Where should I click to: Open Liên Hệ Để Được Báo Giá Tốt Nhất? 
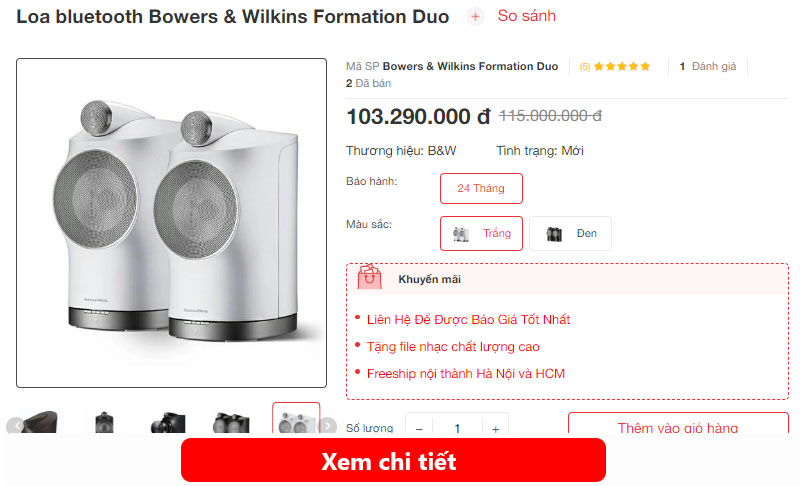tap(468, 320)
